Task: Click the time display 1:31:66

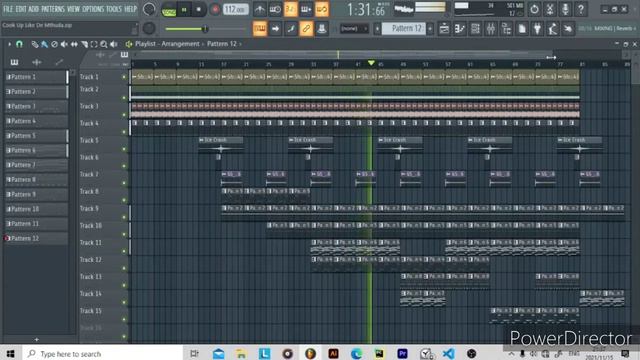Action: [366, 9]
